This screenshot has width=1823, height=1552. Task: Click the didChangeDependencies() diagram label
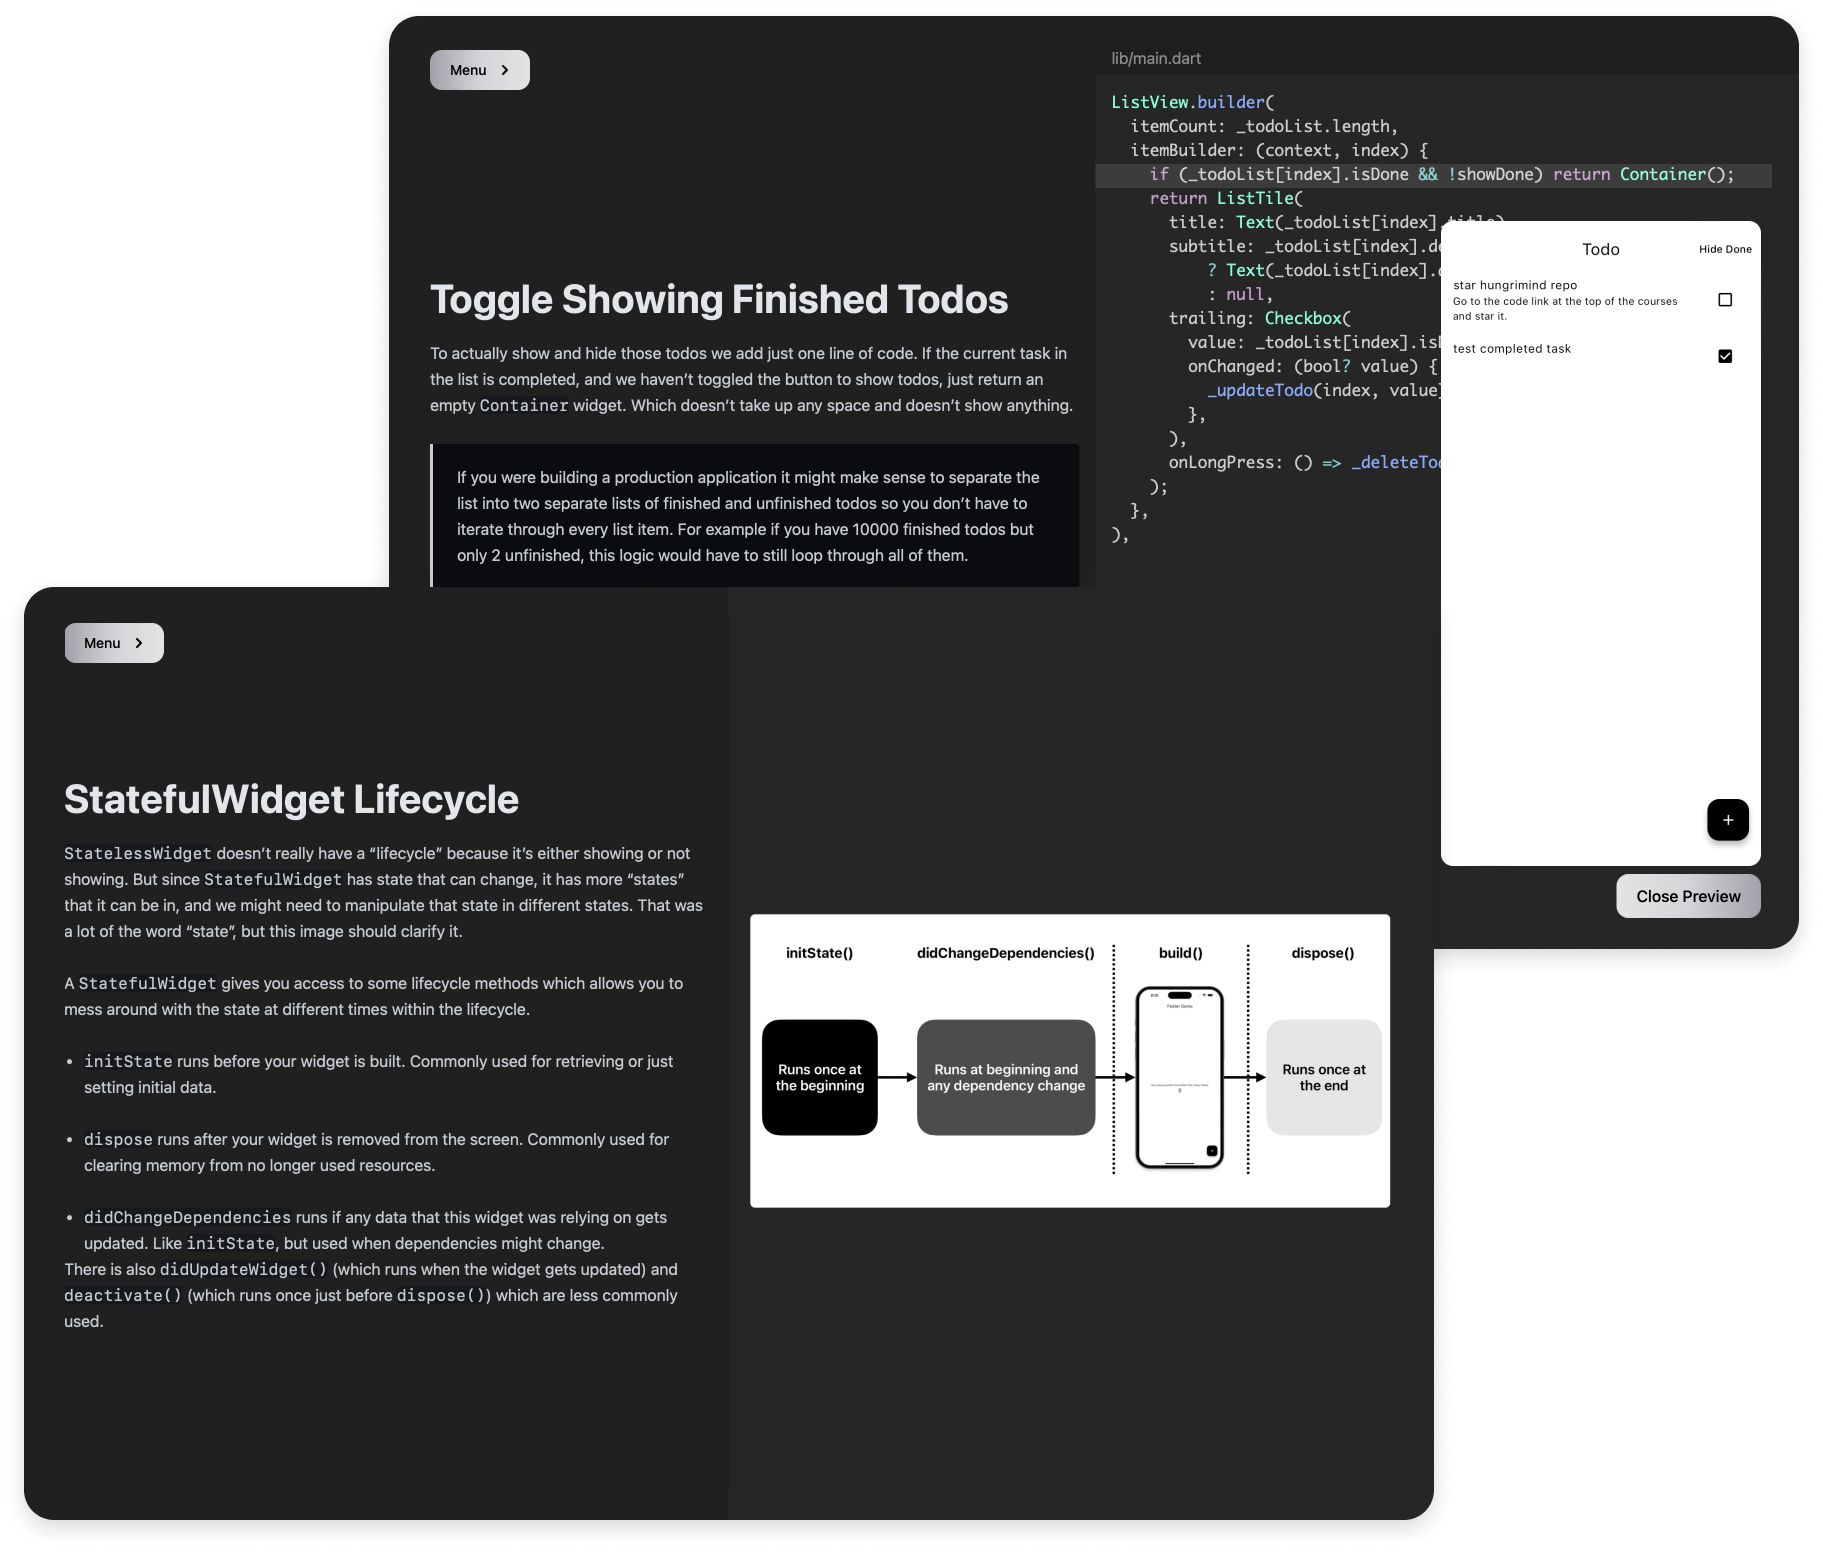point(1005,953)
